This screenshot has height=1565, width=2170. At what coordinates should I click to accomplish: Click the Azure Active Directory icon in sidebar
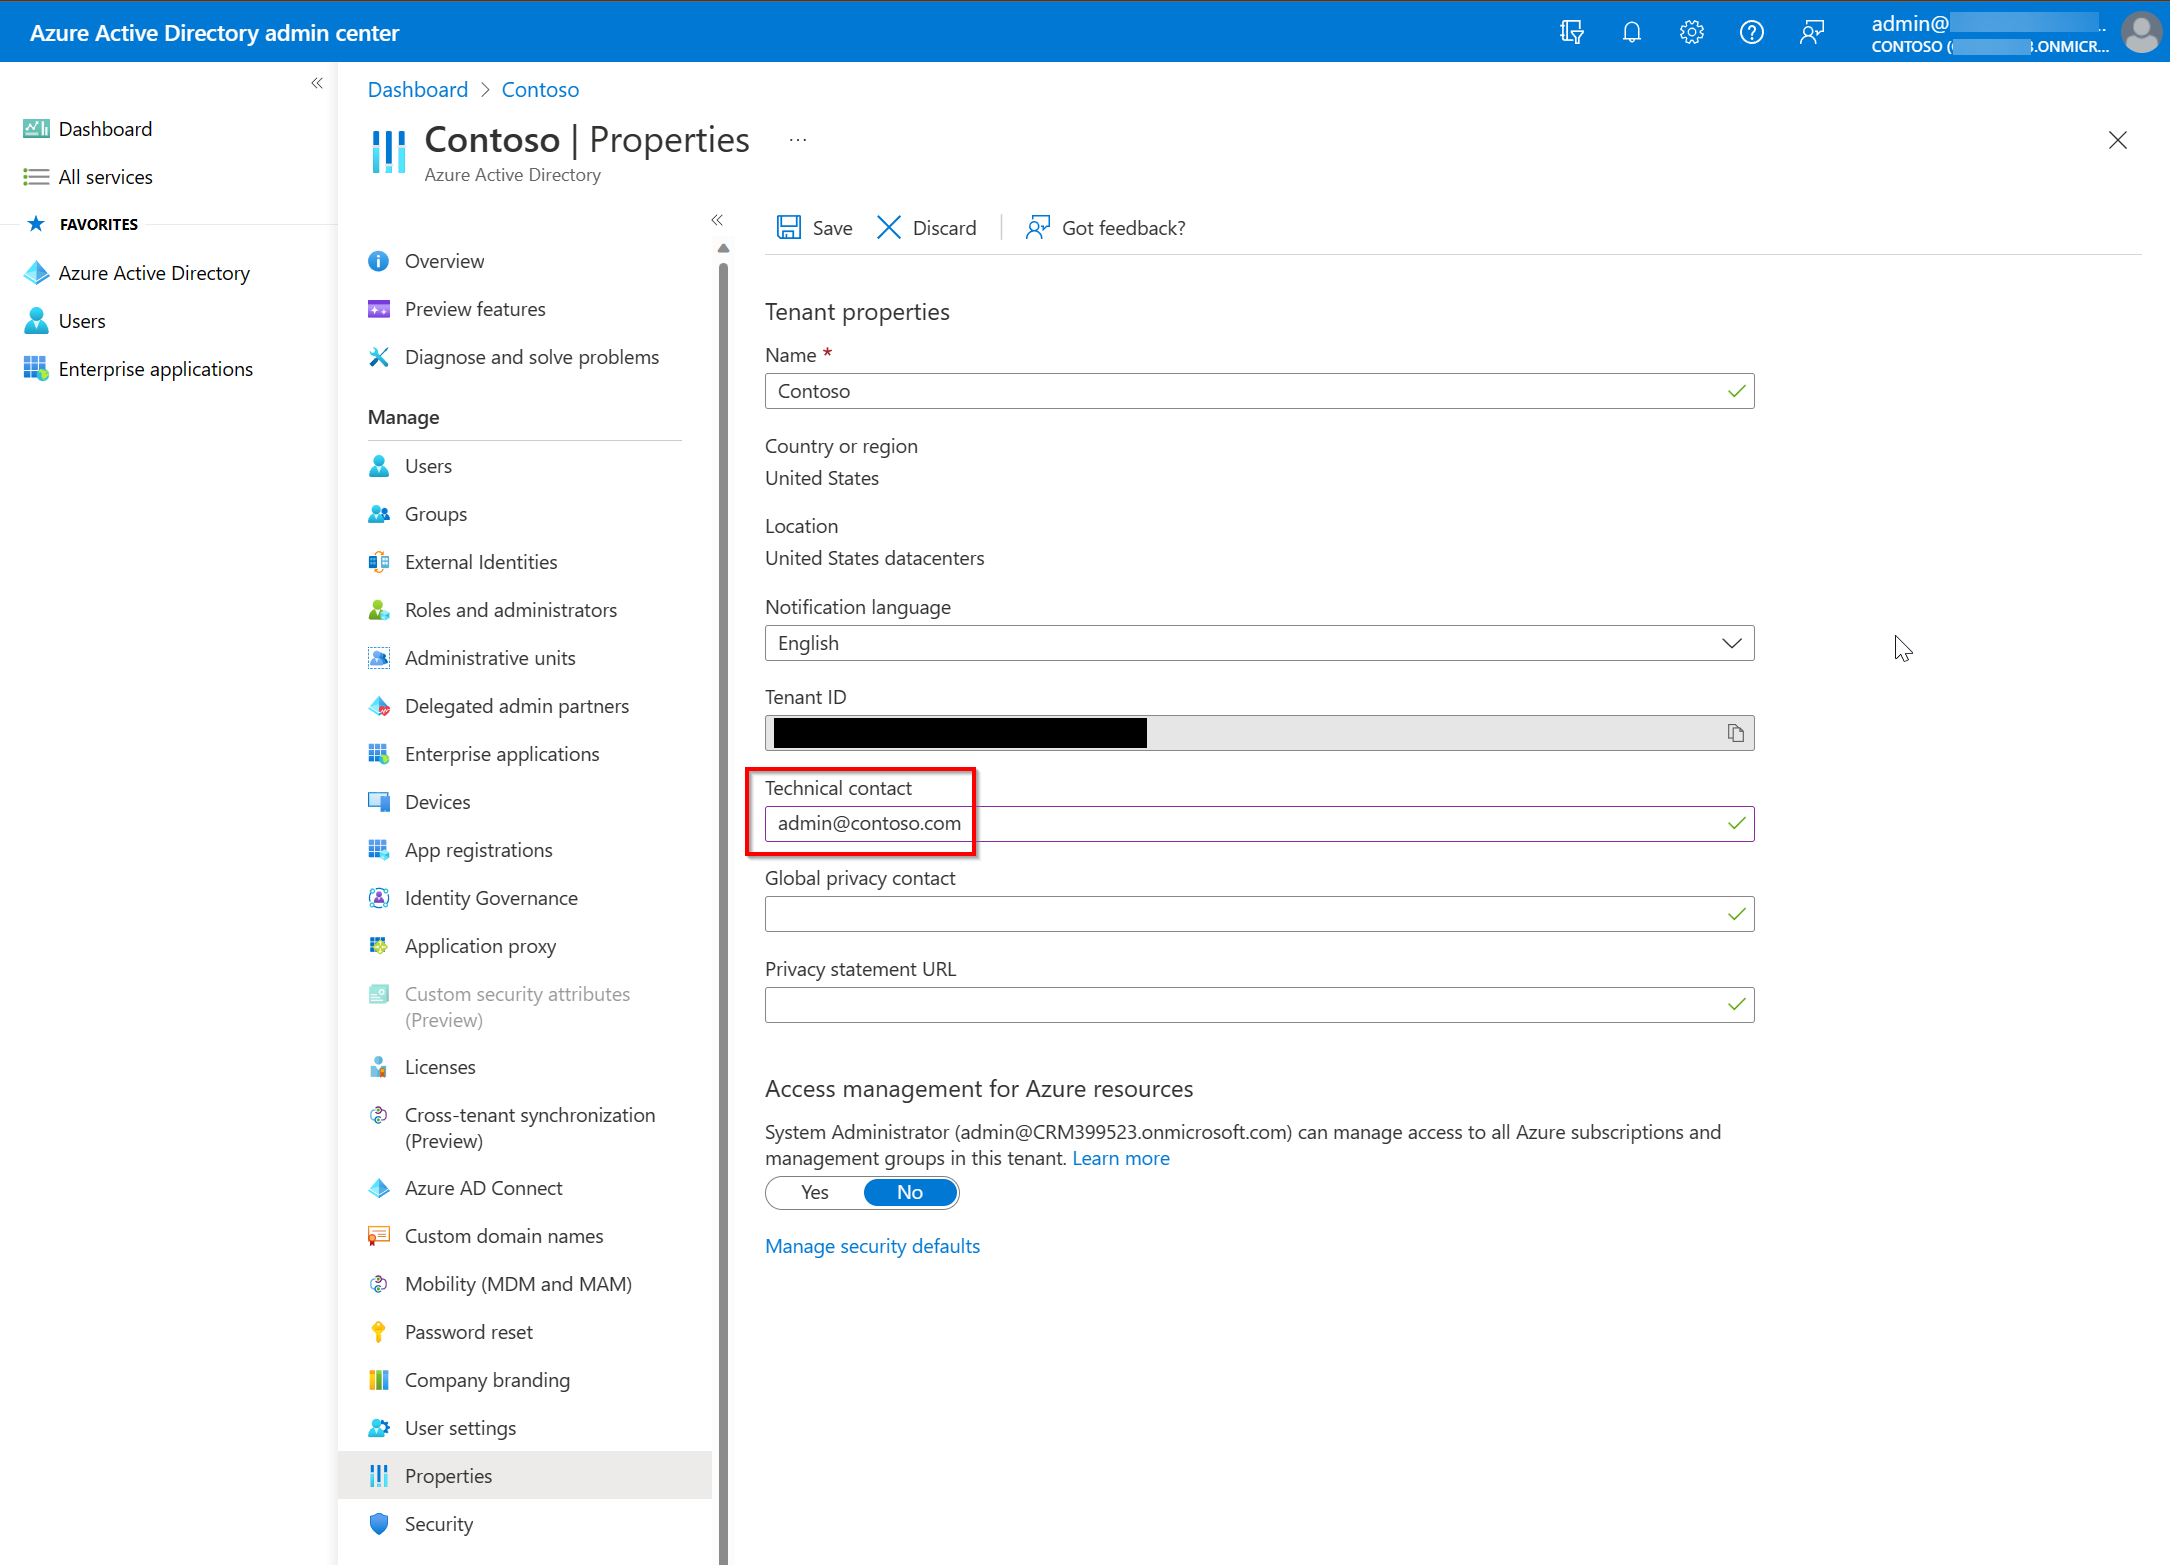tap(35, 271)
